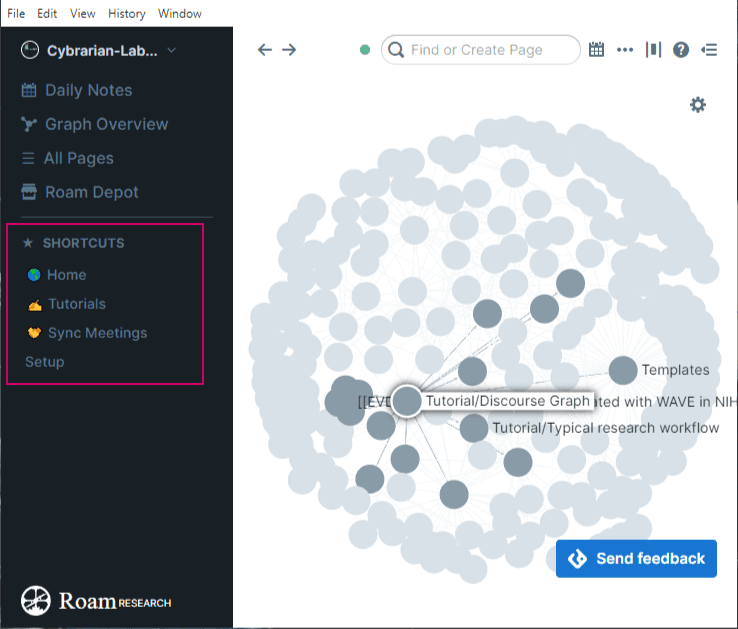Click the green sync status dot
Screen dimensions: 738x629
pyautogui.click(x=365, y=49)
